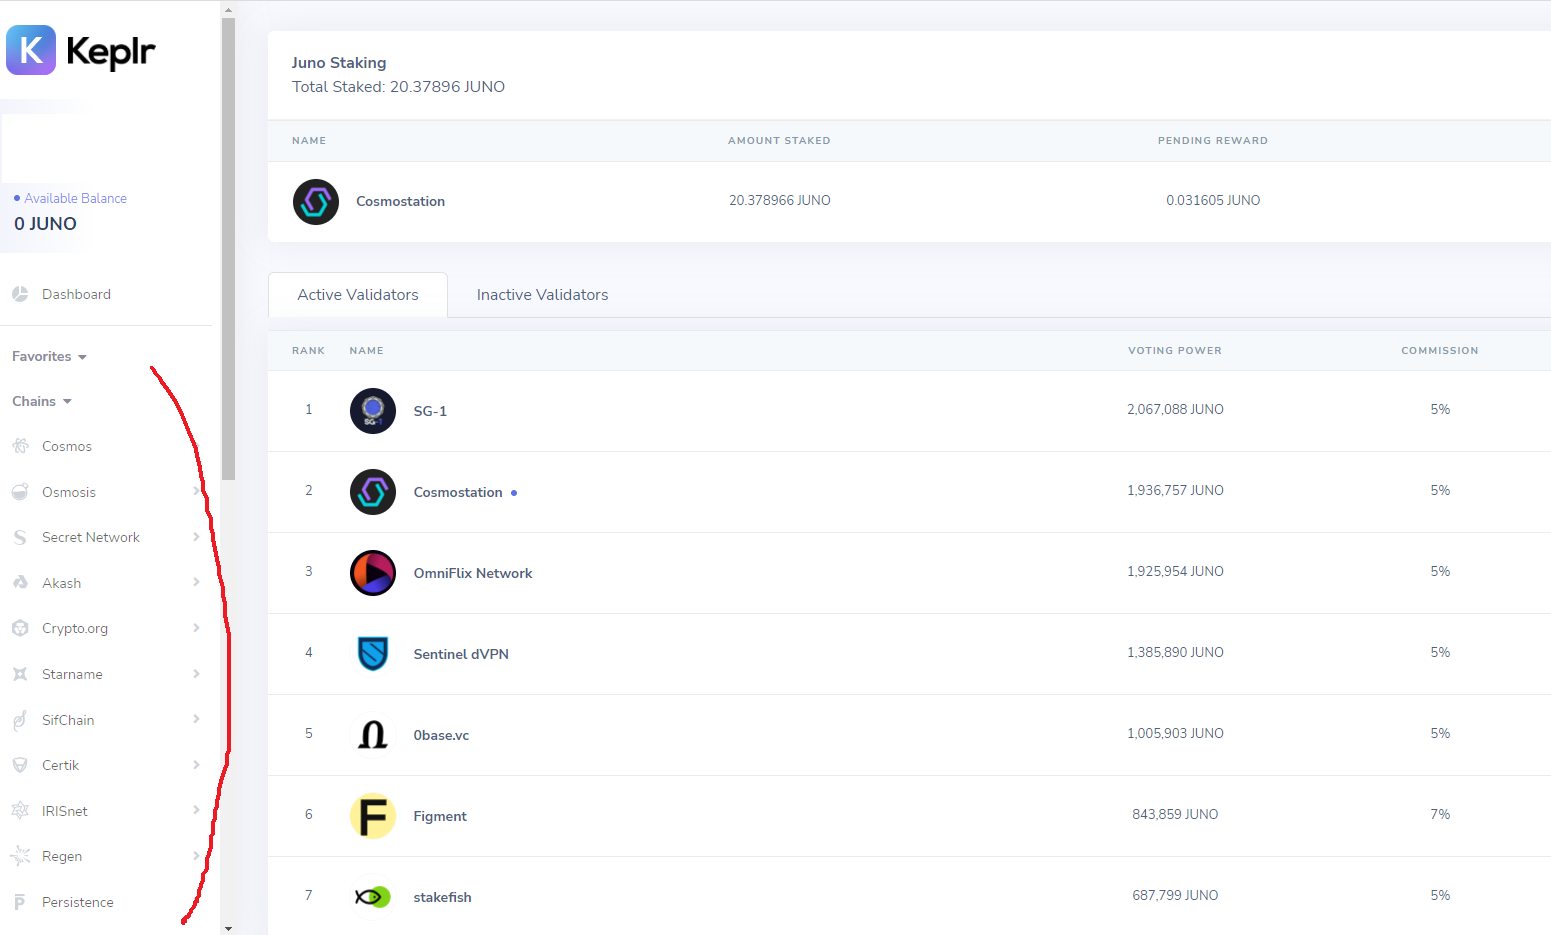Select the Regen chain icon
Image resolution: width=1551 pixels, height=935 pixels.
[20, 856]
